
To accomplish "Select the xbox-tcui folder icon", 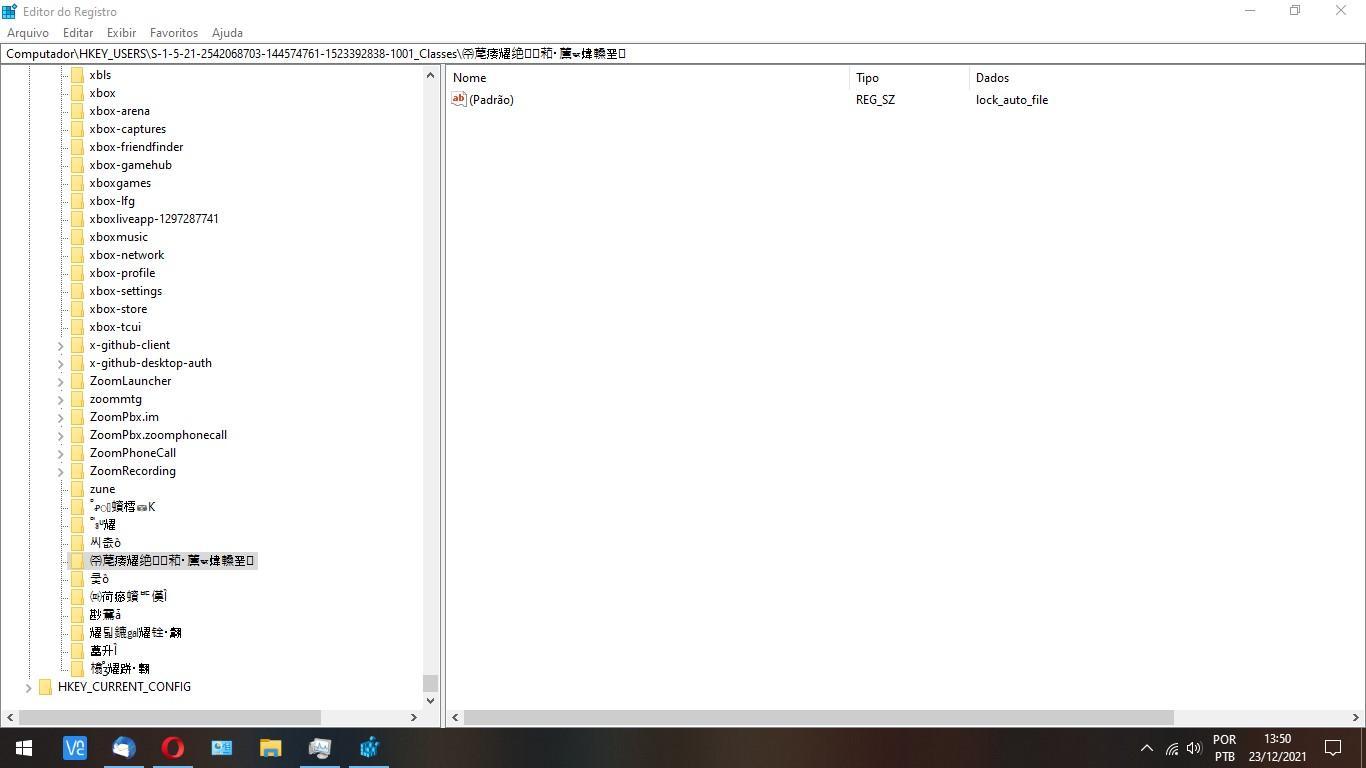I will (x=77, y=327).
